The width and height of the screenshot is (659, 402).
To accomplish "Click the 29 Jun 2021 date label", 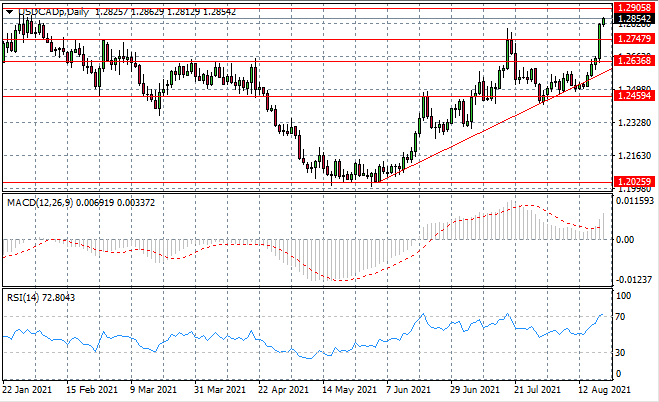I will [473, 388].
